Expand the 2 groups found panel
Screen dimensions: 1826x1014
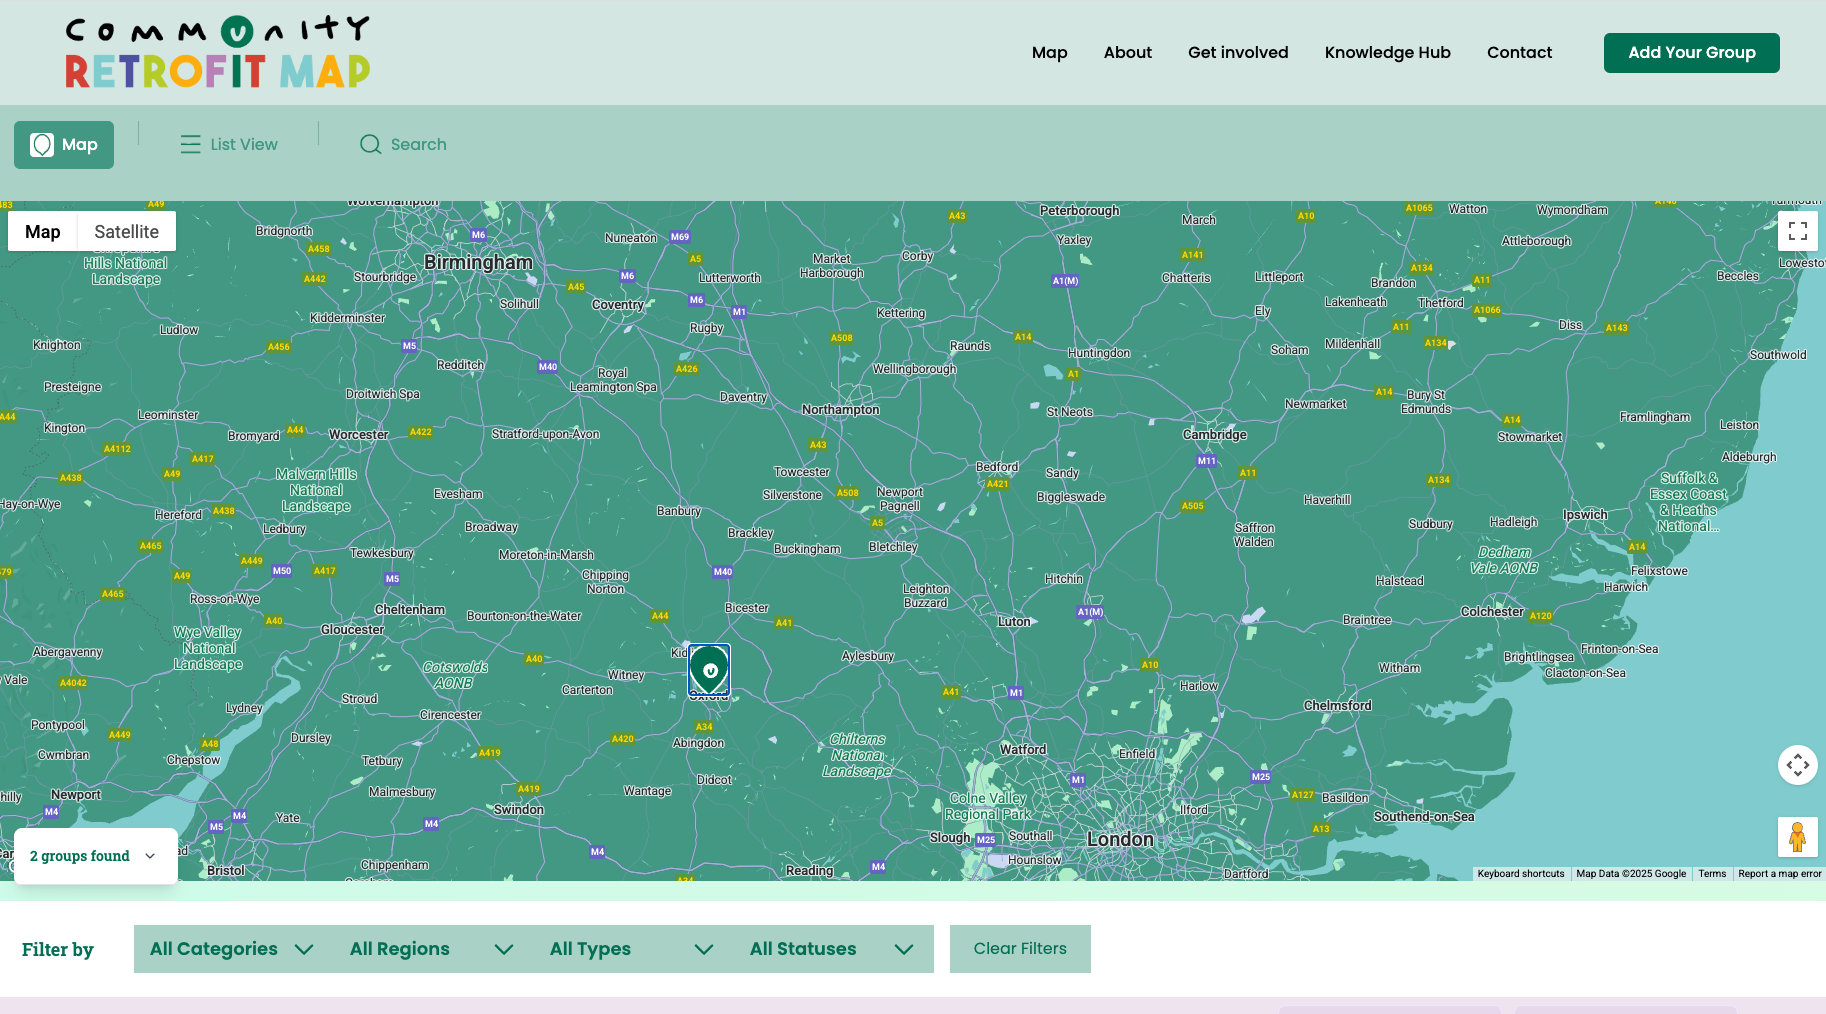coord(95,855)
